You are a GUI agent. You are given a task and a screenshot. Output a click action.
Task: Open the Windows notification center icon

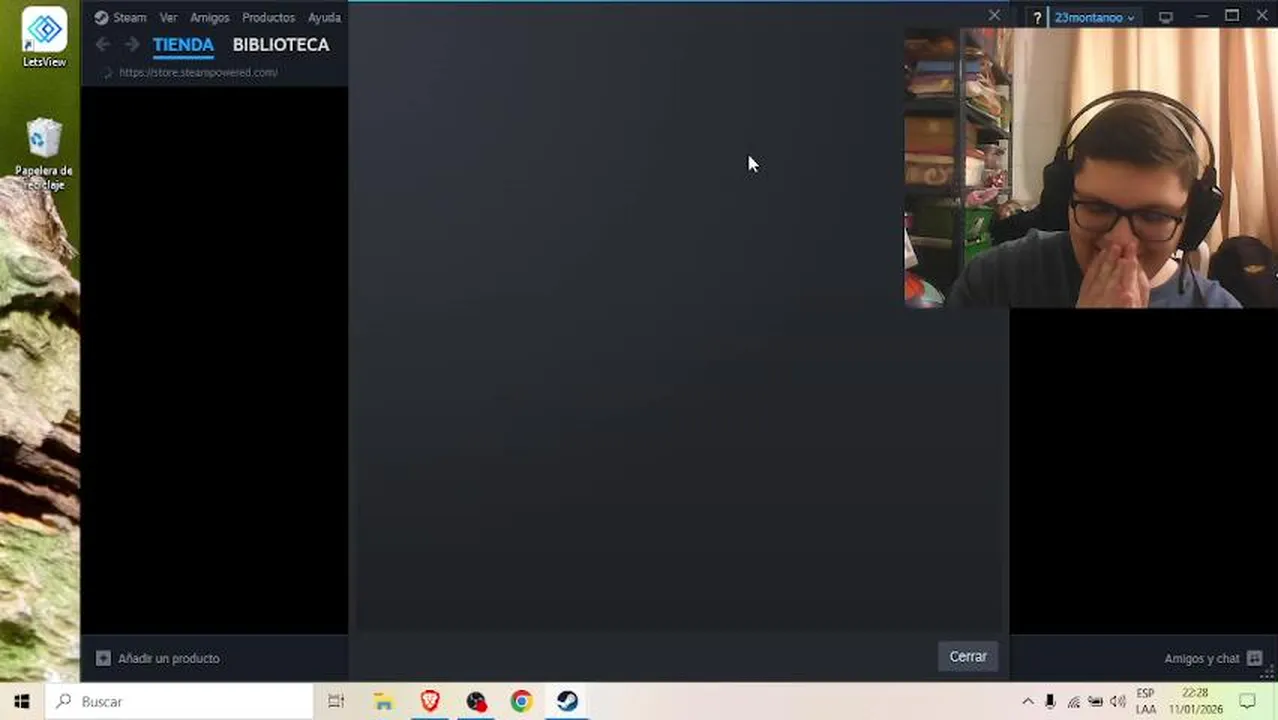(x=1248, y=701)
